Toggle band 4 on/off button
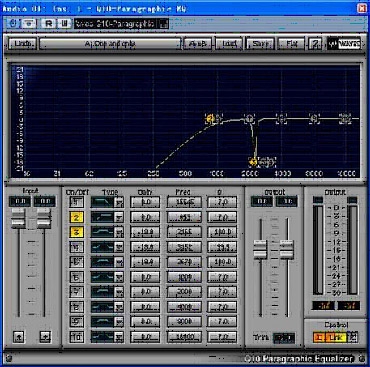 (76, 247)
